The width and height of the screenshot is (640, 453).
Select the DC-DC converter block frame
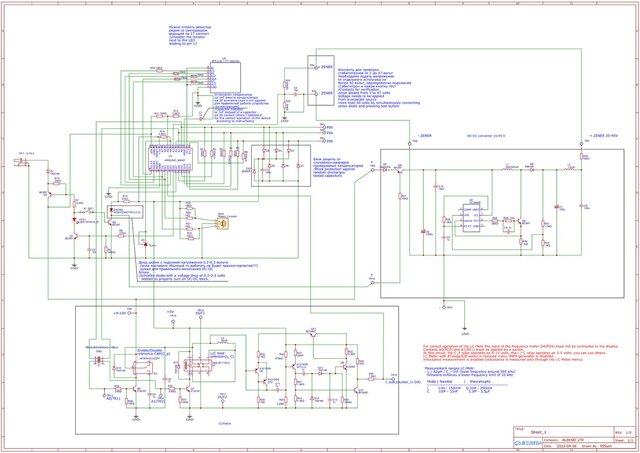click(502, 223)
